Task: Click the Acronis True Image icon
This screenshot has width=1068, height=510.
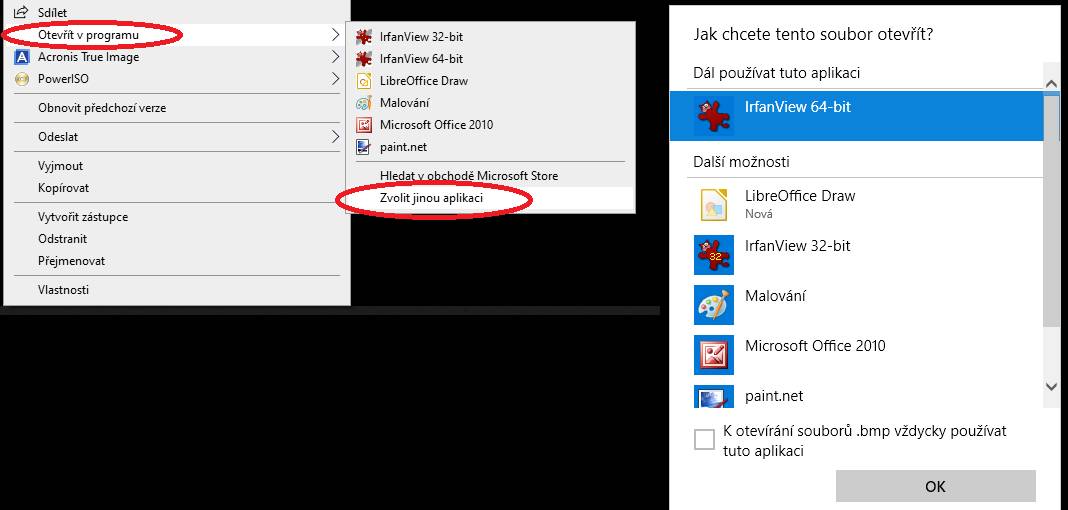Action: tap(22, 57)
